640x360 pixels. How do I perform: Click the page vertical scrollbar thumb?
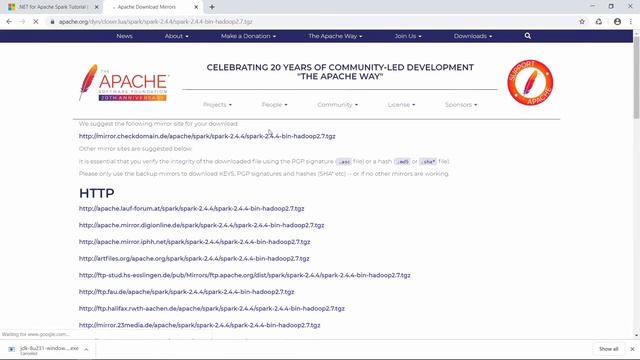click(636, 78)
